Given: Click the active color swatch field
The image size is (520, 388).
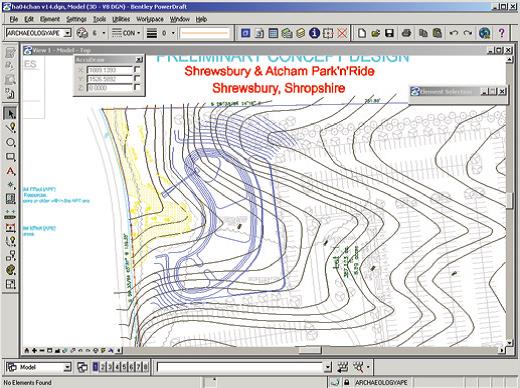Looking at the screenshot, I should (204, 33).
